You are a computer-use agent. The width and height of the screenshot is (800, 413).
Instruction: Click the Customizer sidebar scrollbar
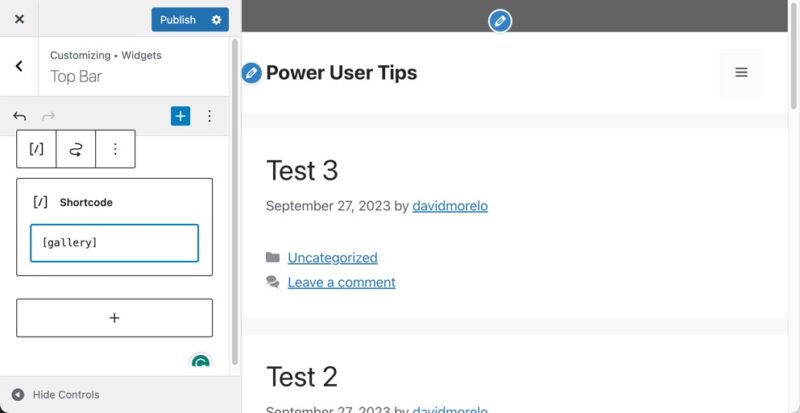coord(235,202)
